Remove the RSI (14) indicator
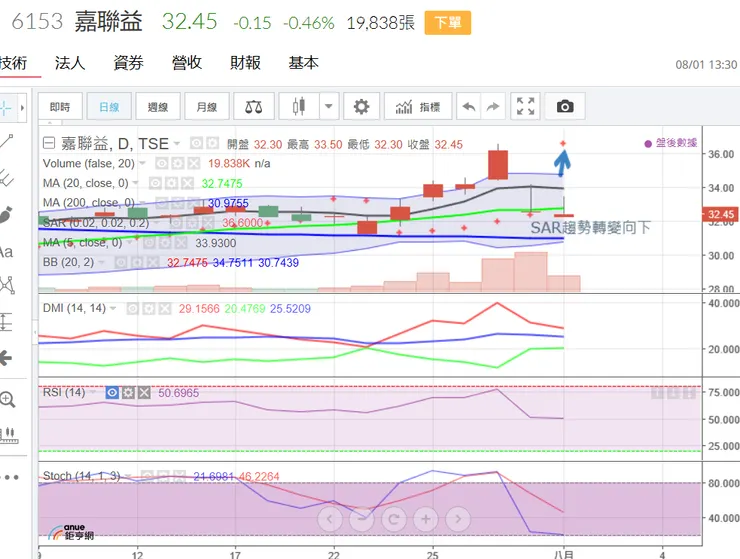This screenshot has height=559, width=740. (x=144, y=392)
